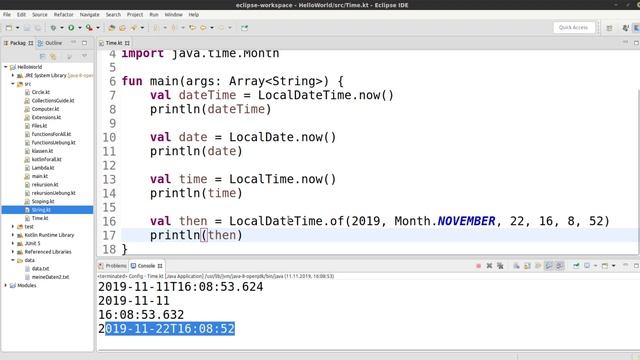Open the Source menu
The width and height of the screenshot is (640, 360).
[x=40, y=14]
